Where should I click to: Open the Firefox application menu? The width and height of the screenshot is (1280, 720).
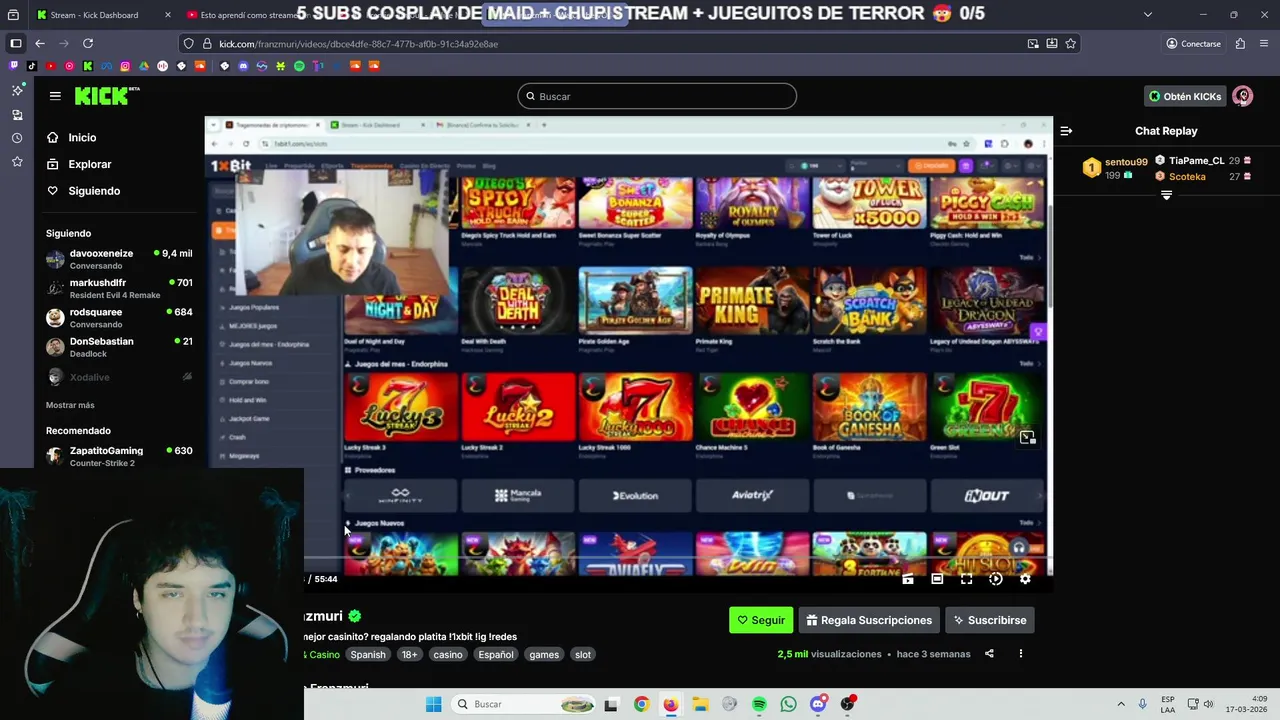1264,43
